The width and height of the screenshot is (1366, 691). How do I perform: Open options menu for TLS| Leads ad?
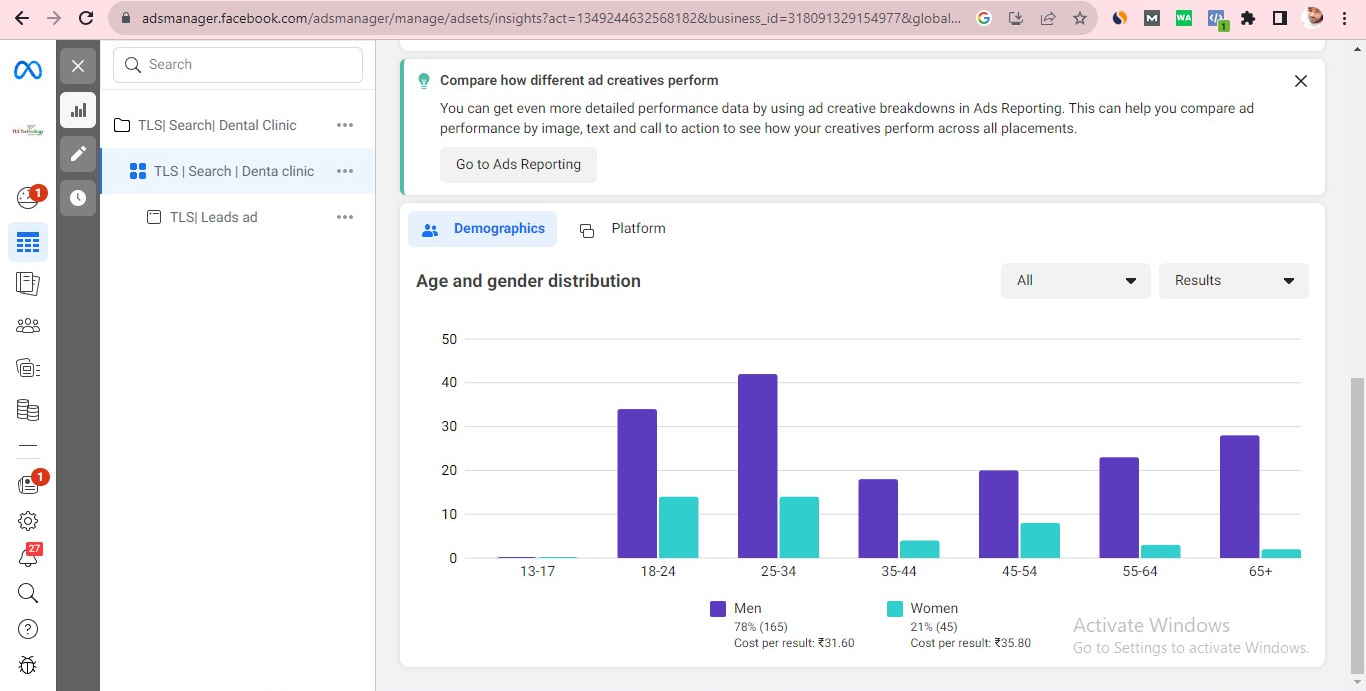pyautogui.click(x=345, y=217)
